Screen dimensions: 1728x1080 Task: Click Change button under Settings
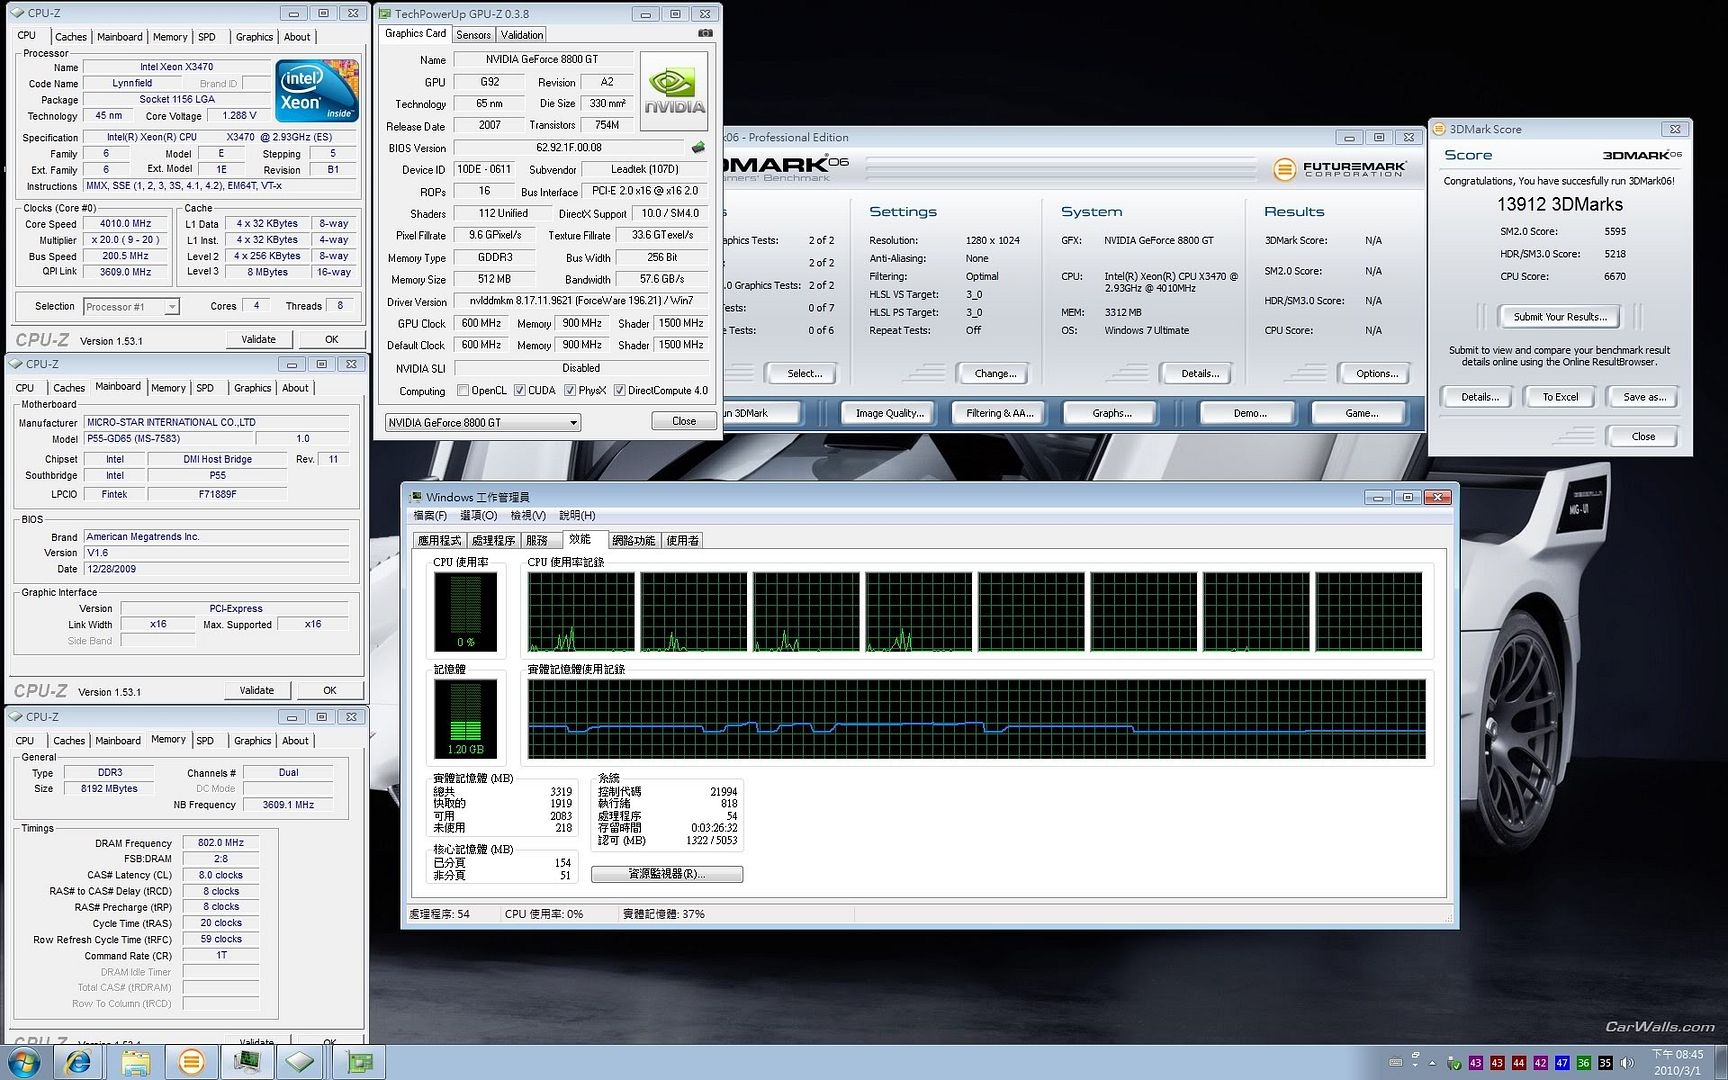995,374
